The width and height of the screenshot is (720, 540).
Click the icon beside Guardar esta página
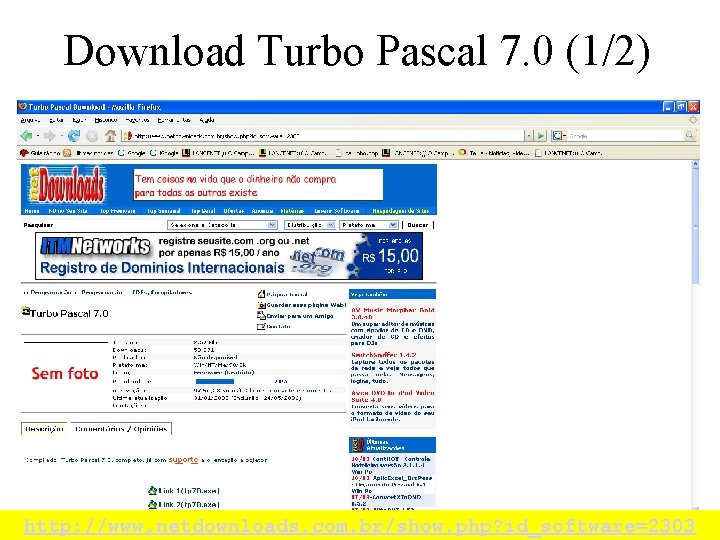pyautogui.click(x=261, y=305)
